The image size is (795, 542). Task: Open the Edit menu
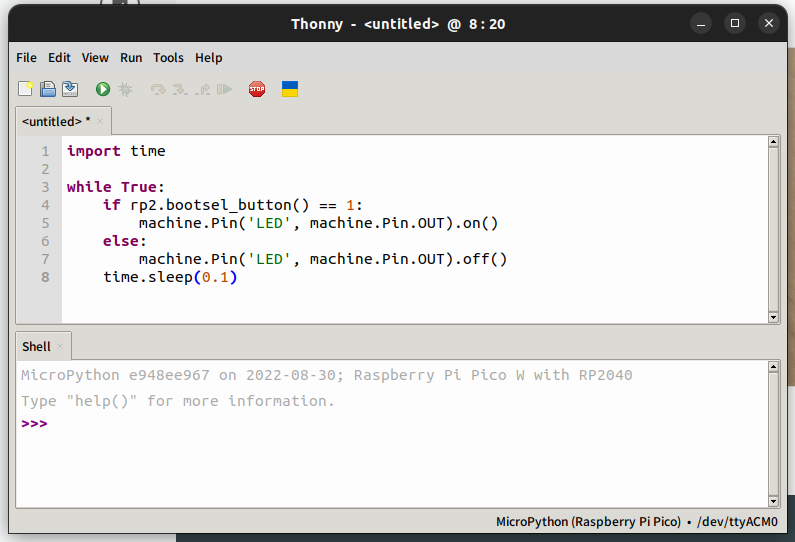click(x=59, y=58)
